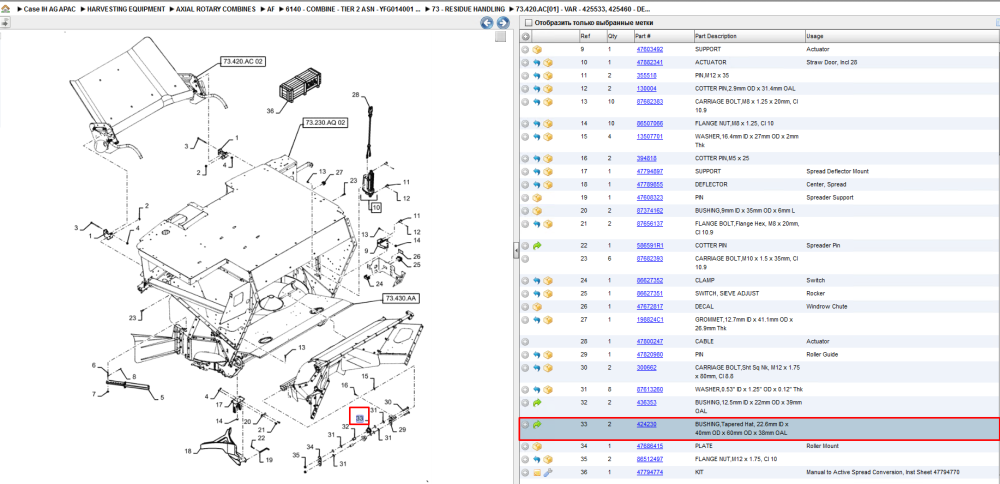Select boxed callout 10 in the diagram
This screenshot has width=1000, height=484.
tap(376, 207)
